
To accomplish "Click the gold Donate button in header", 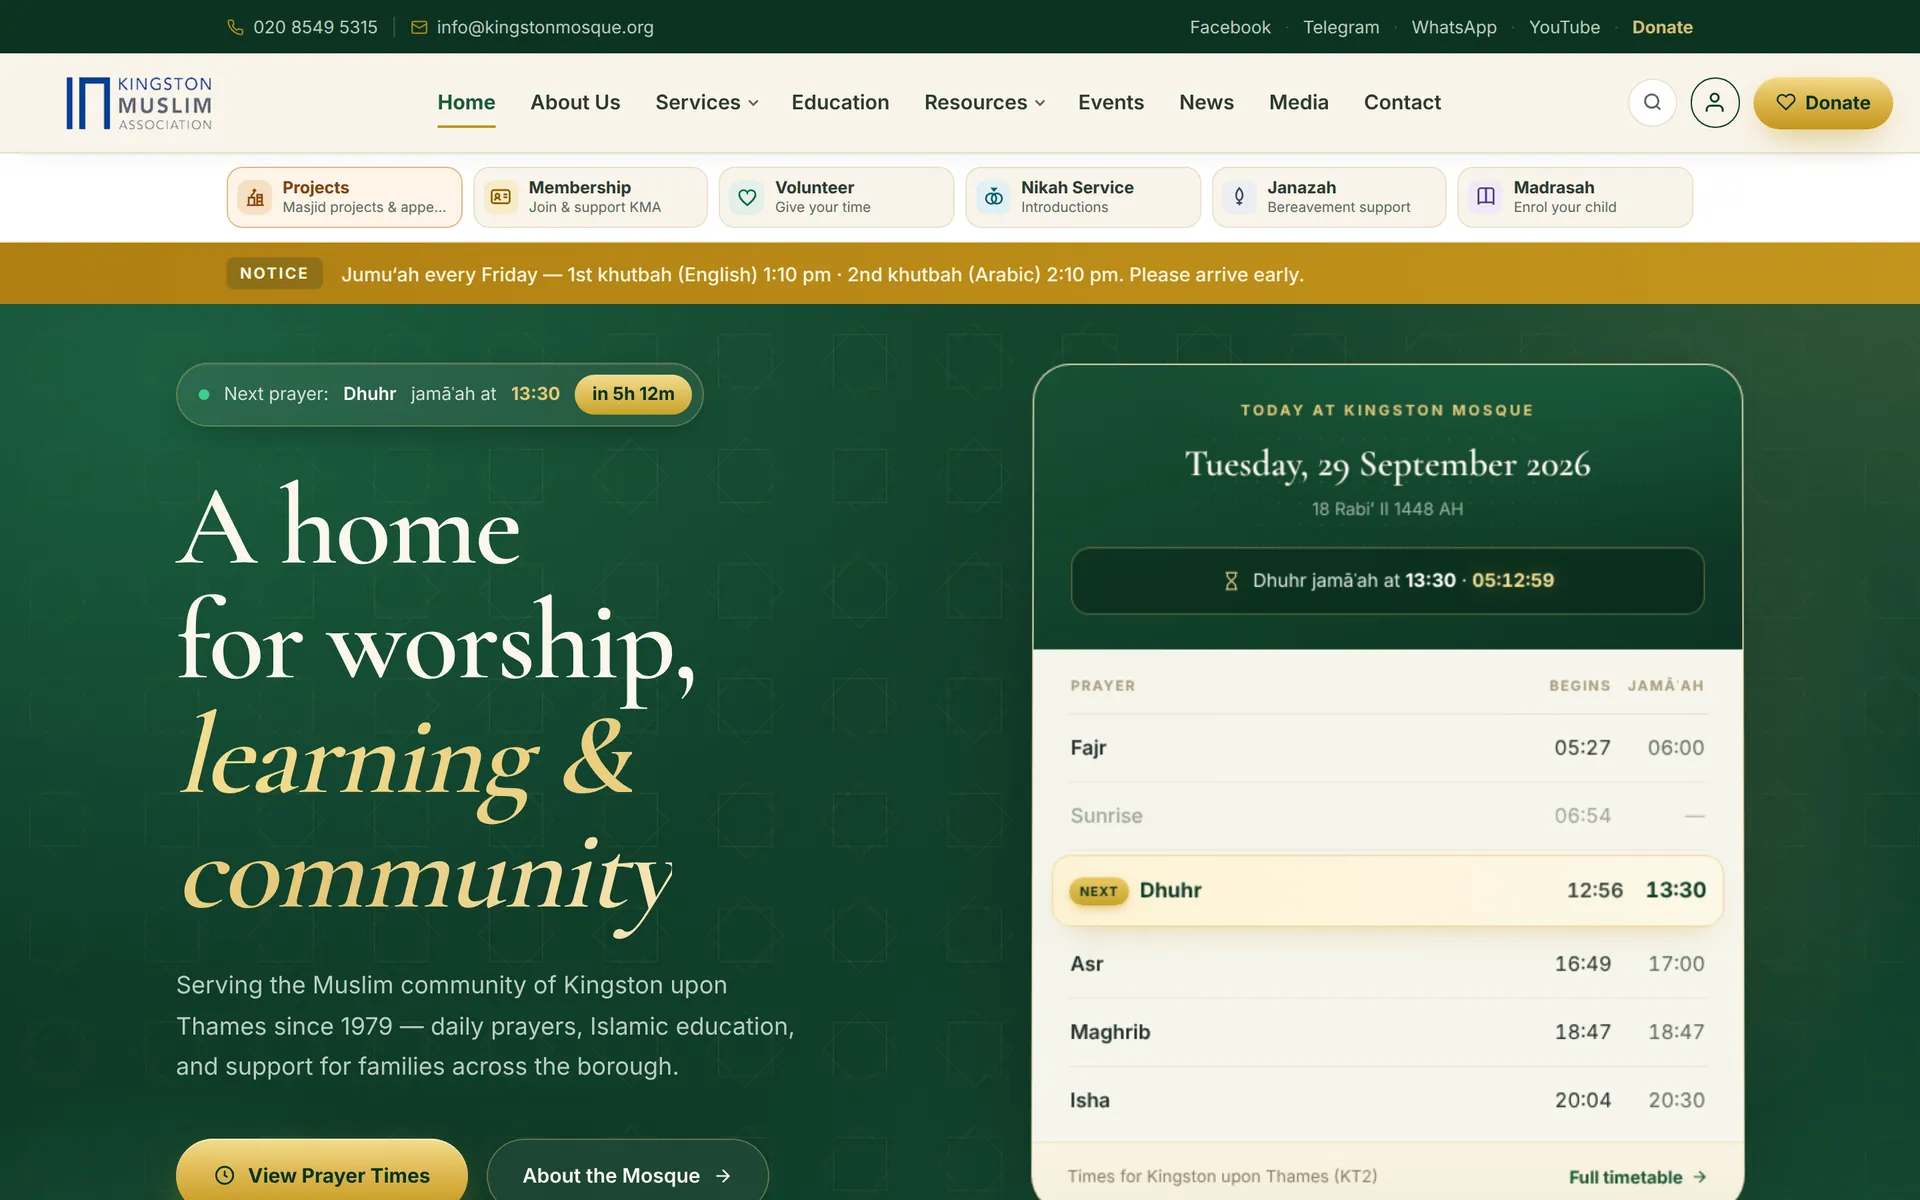I will [x=1822, y=102].
